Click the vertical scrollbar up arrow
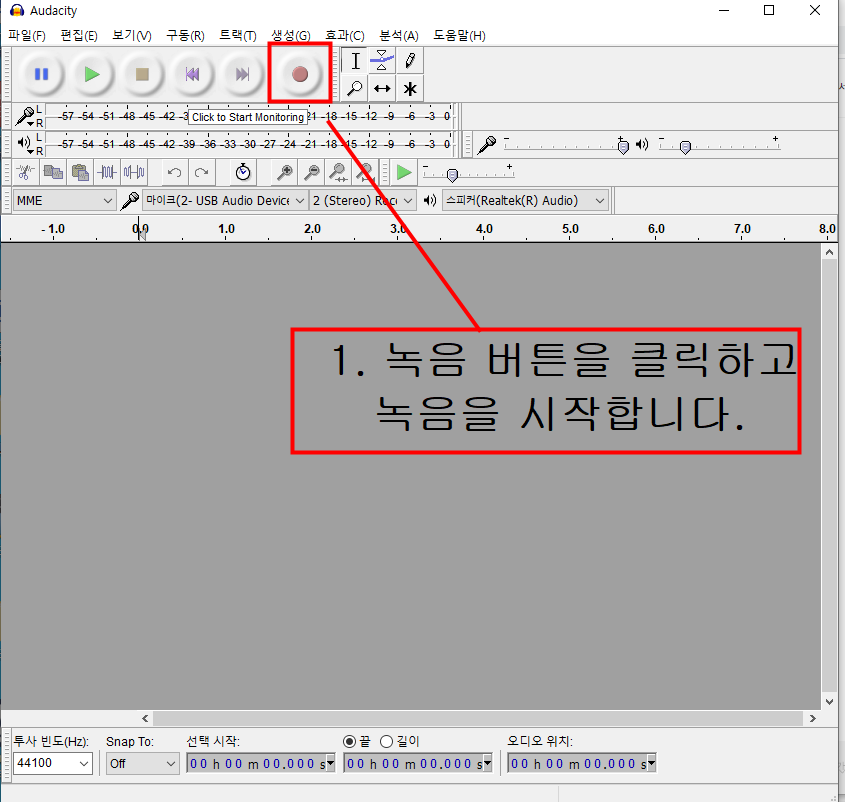This screenshot has width=845, height=802. click(x=829, y=252)
